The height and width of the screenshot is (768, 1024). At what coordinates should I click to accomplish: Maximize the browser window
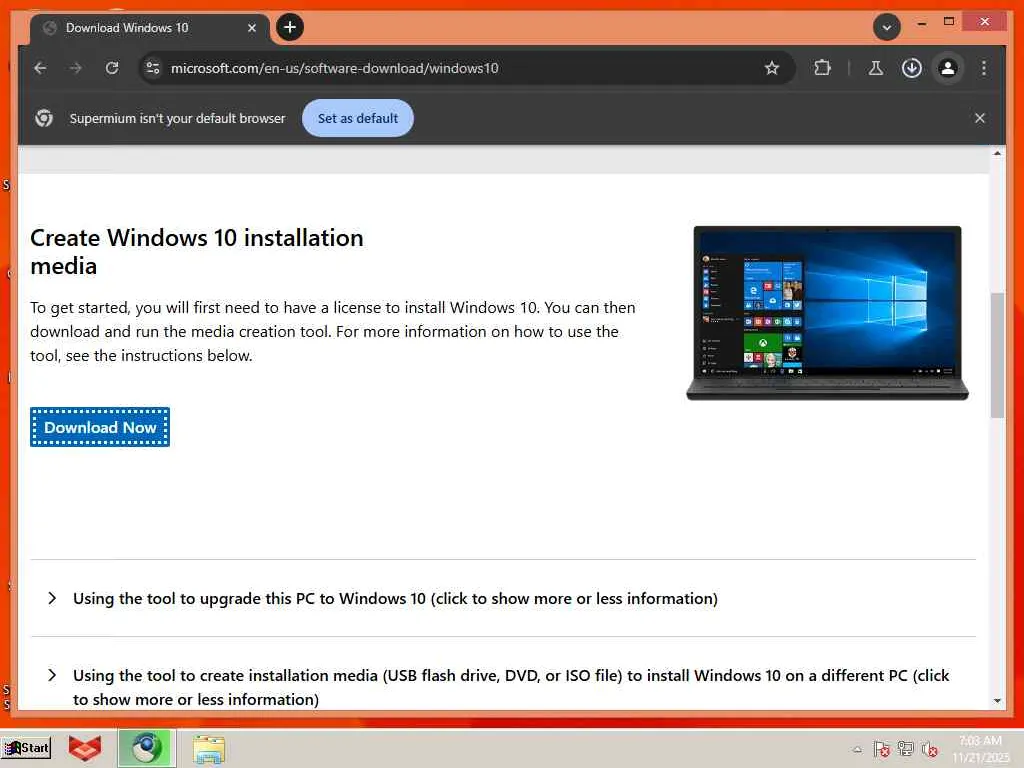click(949, 22)
